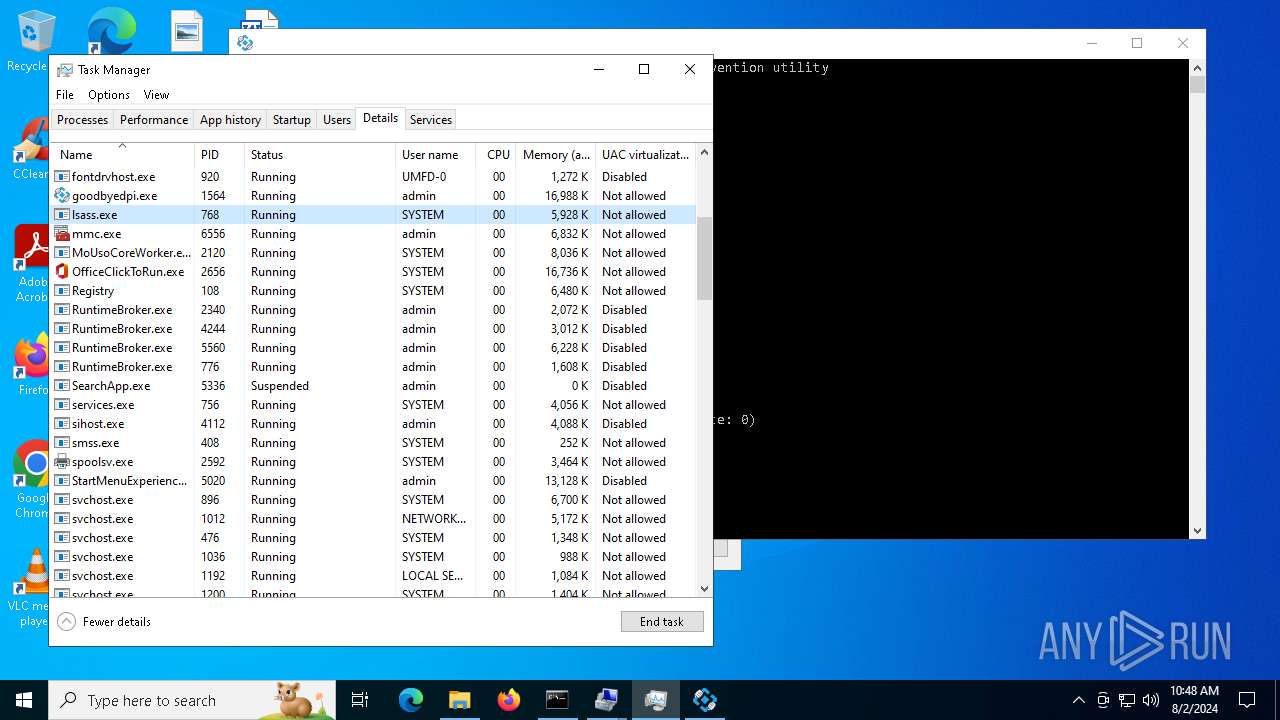Screen dimensions: 1280x720
Task: Sort by the Memory column header
Action: point(557,155)
